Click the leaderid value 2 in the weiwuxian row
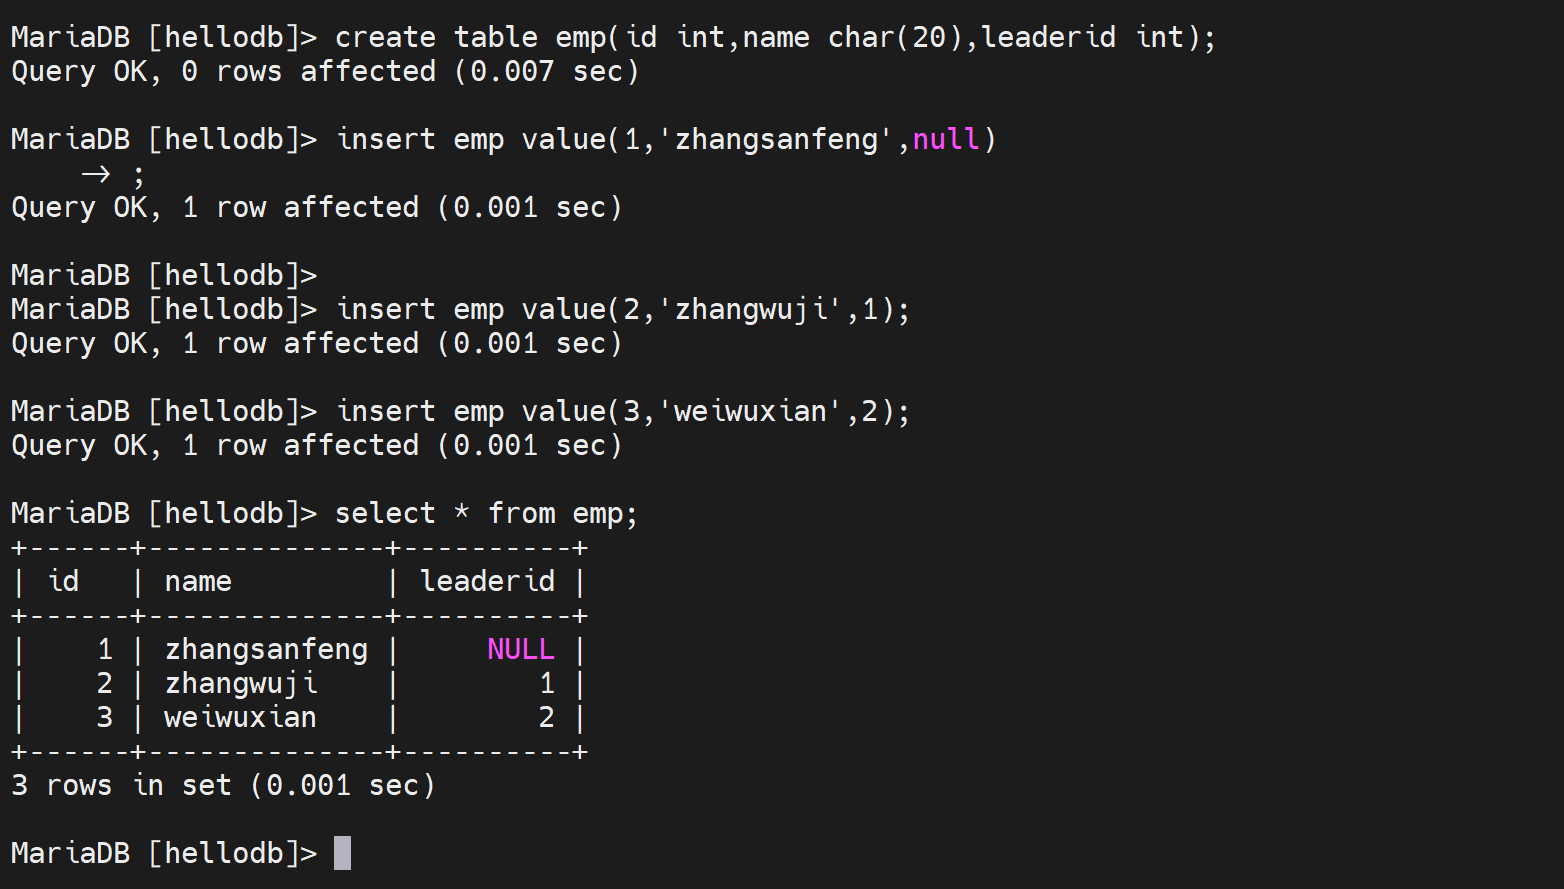 [x=546, y=718]
